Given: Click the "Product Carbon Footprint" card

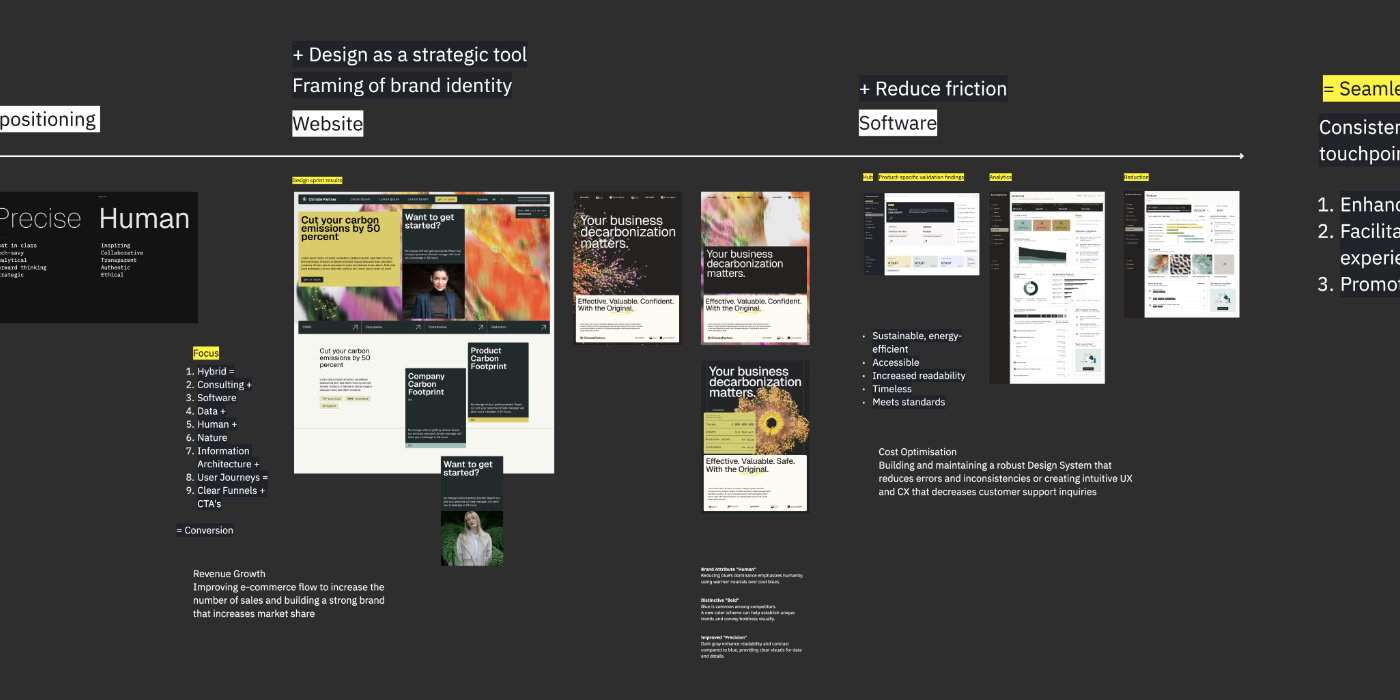Looking at the screenshot, I should pyautogui.click(x=498, y=381).
